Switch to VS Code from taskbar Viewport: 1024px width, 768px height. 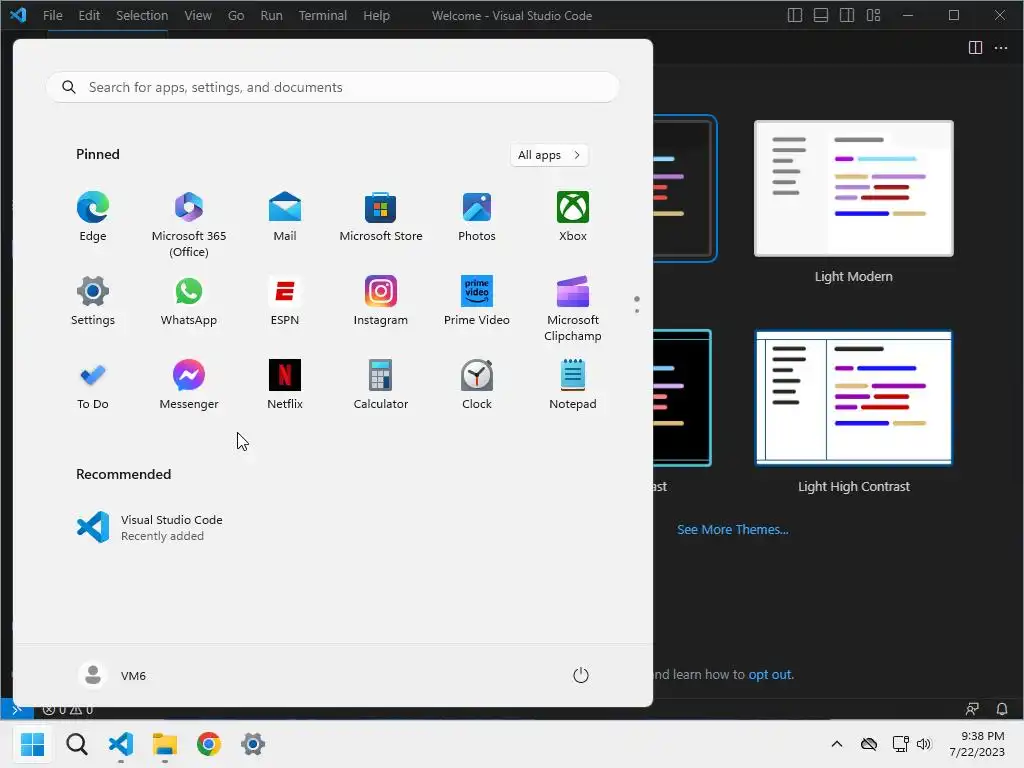pos(121,744)
